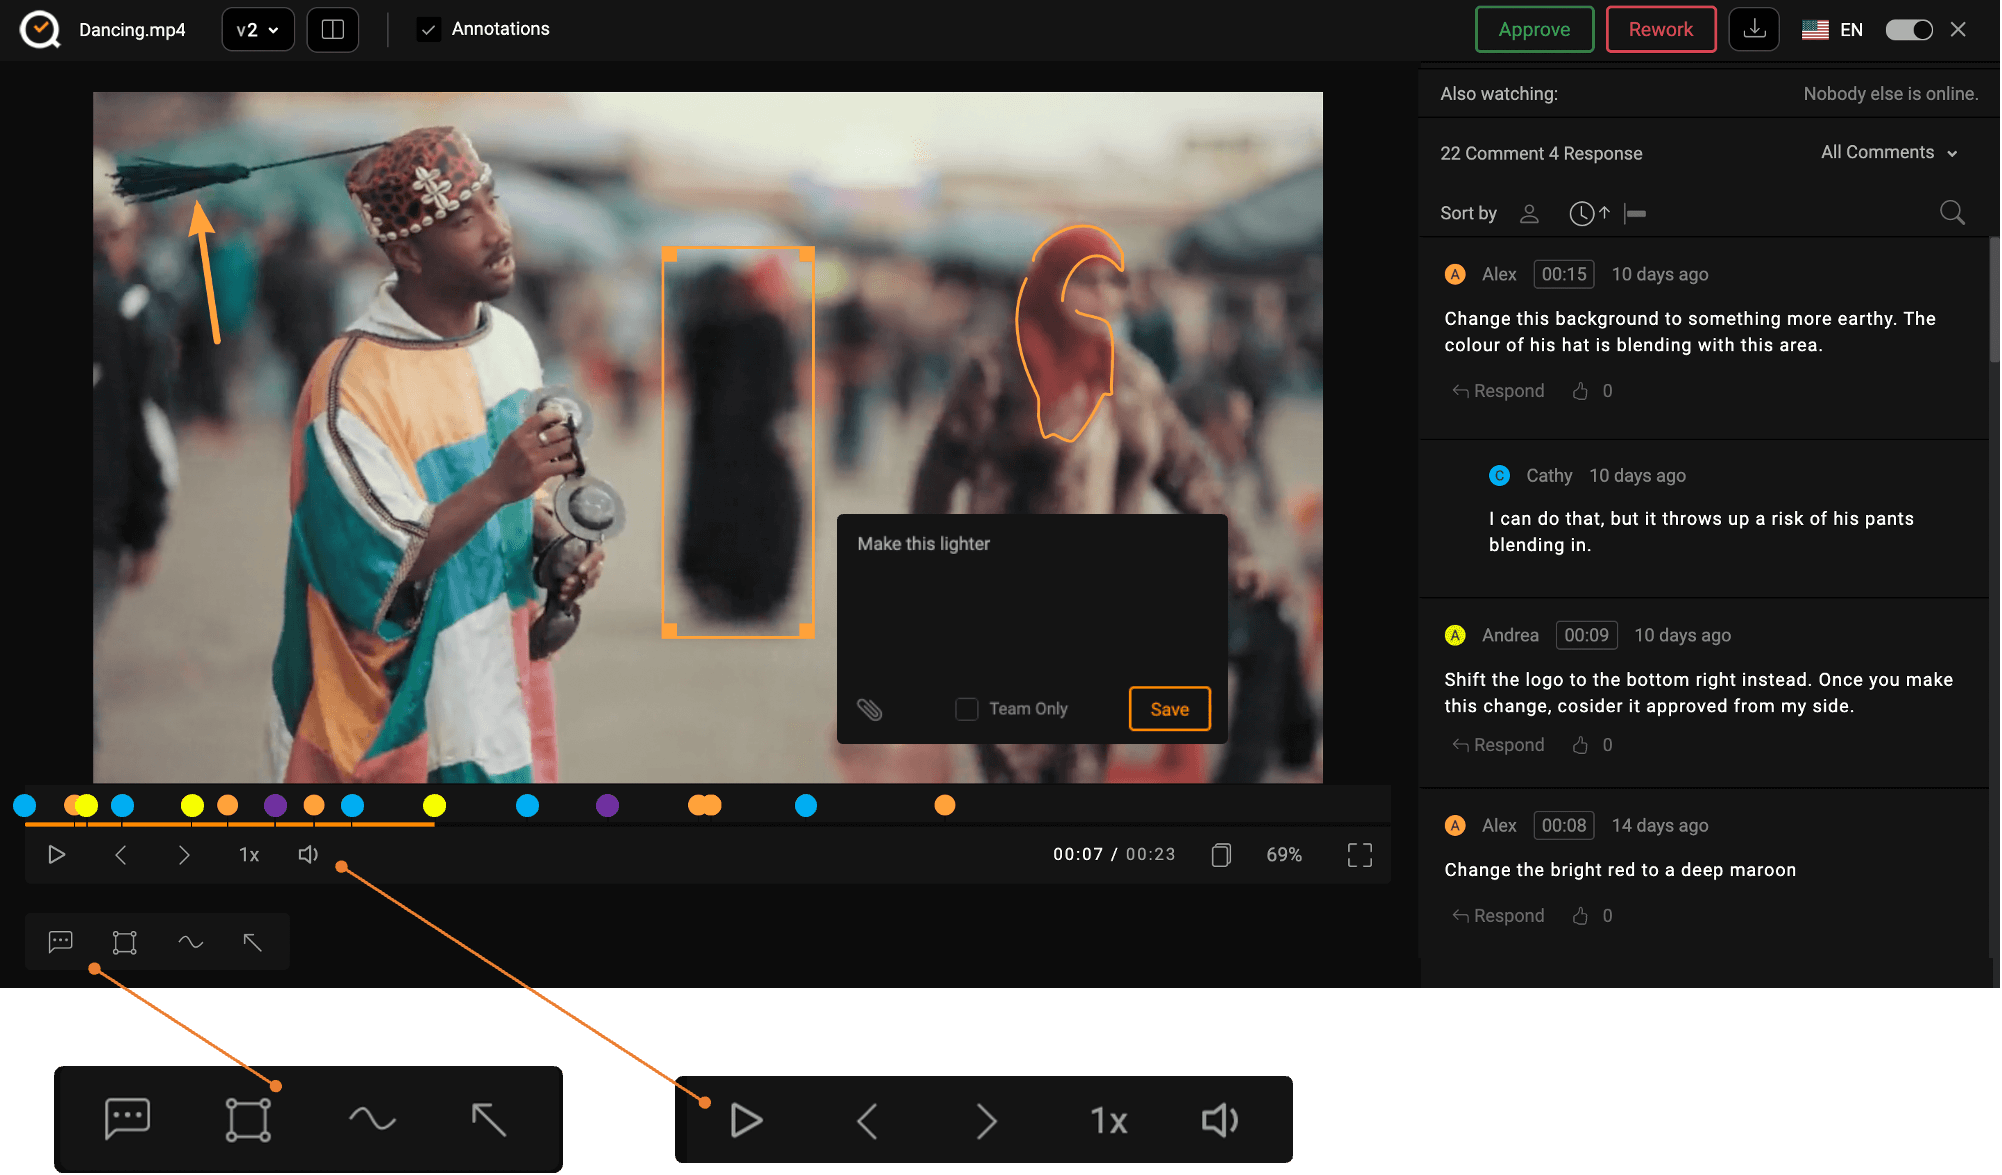Expand the All Comments filter dropdown

[1888, 152]
